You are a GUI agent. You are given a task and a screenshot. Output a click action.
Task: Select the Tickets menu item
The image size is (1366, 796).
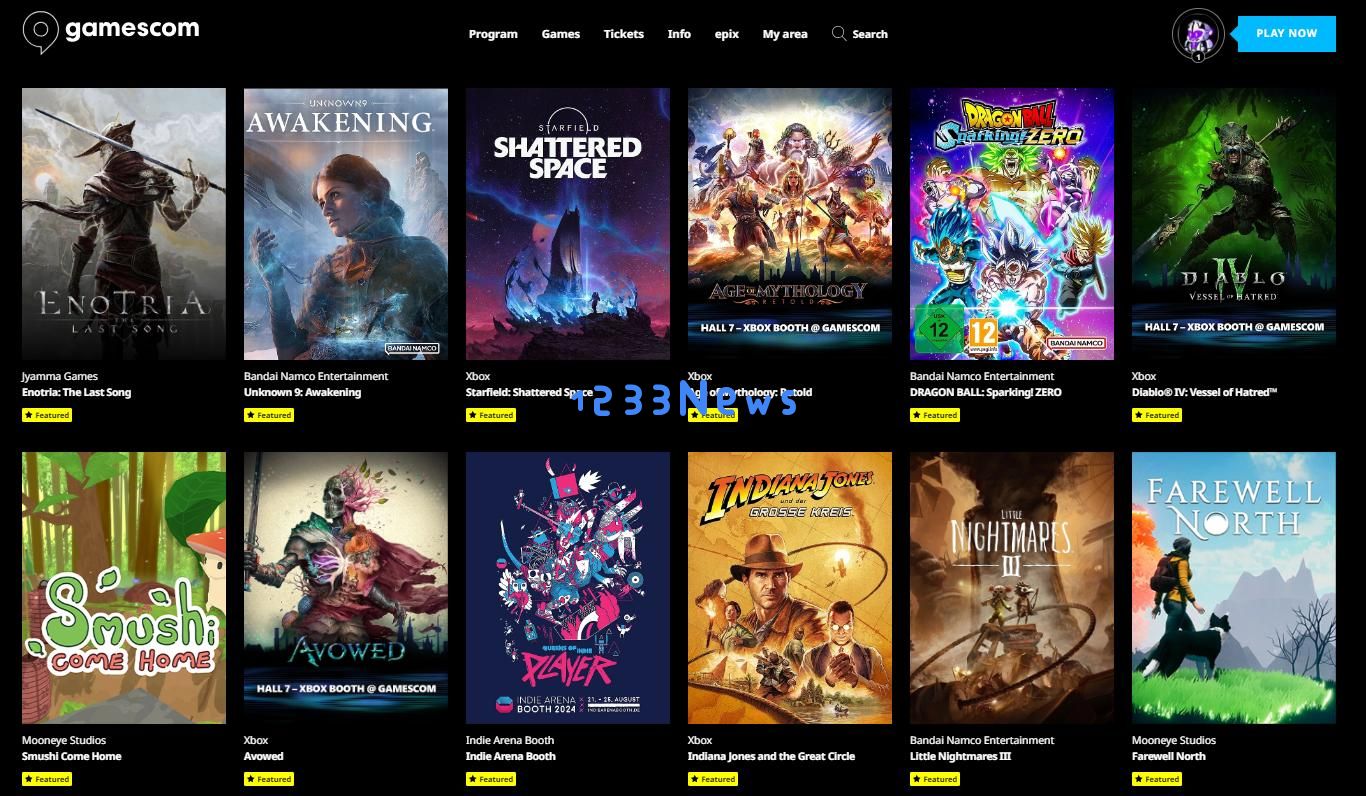click(x=624, y=34)
